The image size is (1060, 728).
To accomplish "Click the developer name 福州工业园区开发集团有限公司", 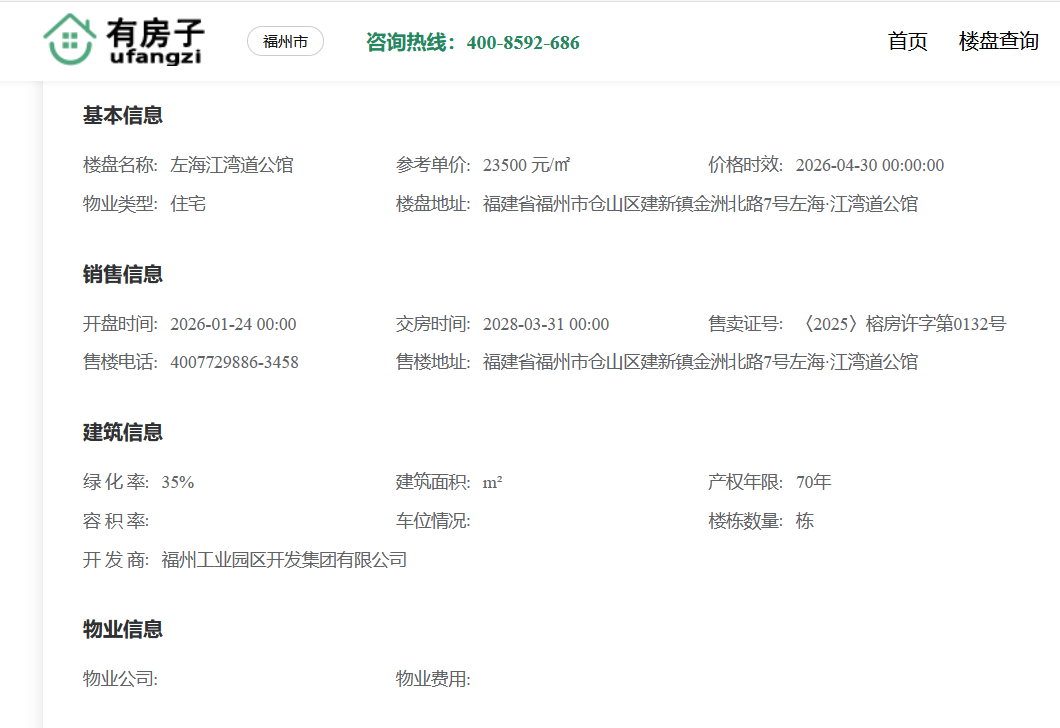I will 284,560.
